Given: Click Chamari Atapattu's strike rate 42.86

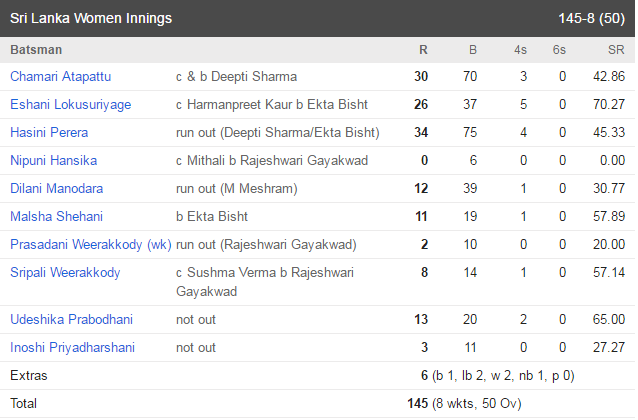Looking at the screenshot, I should click(x=609, y=77).
